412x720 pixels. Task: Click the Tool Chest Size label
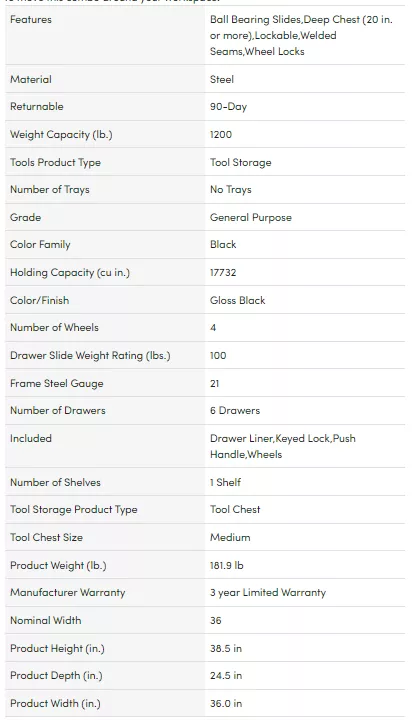coord(46,537)
